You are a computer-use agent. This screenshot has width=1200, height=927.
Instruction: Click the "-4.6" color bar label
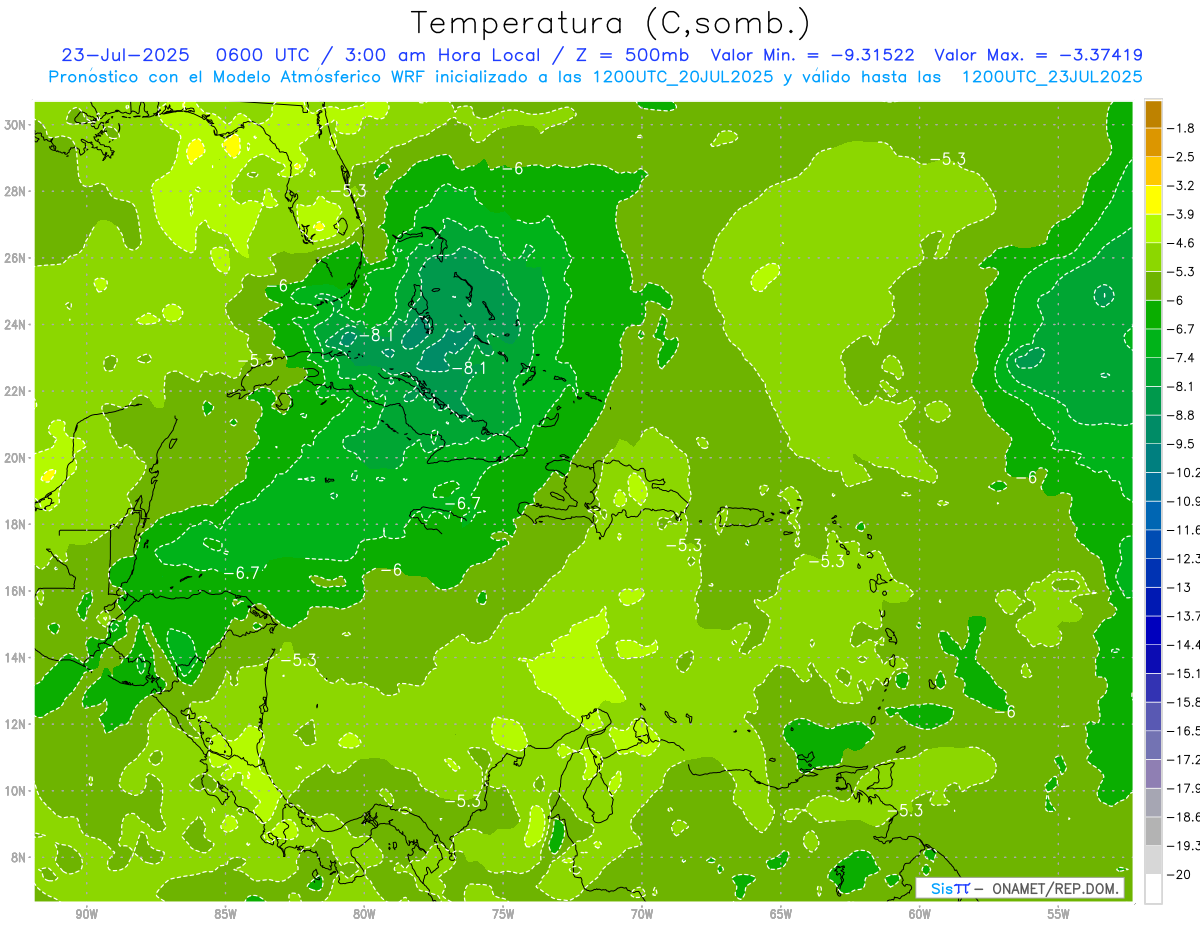click(1182, 242)
